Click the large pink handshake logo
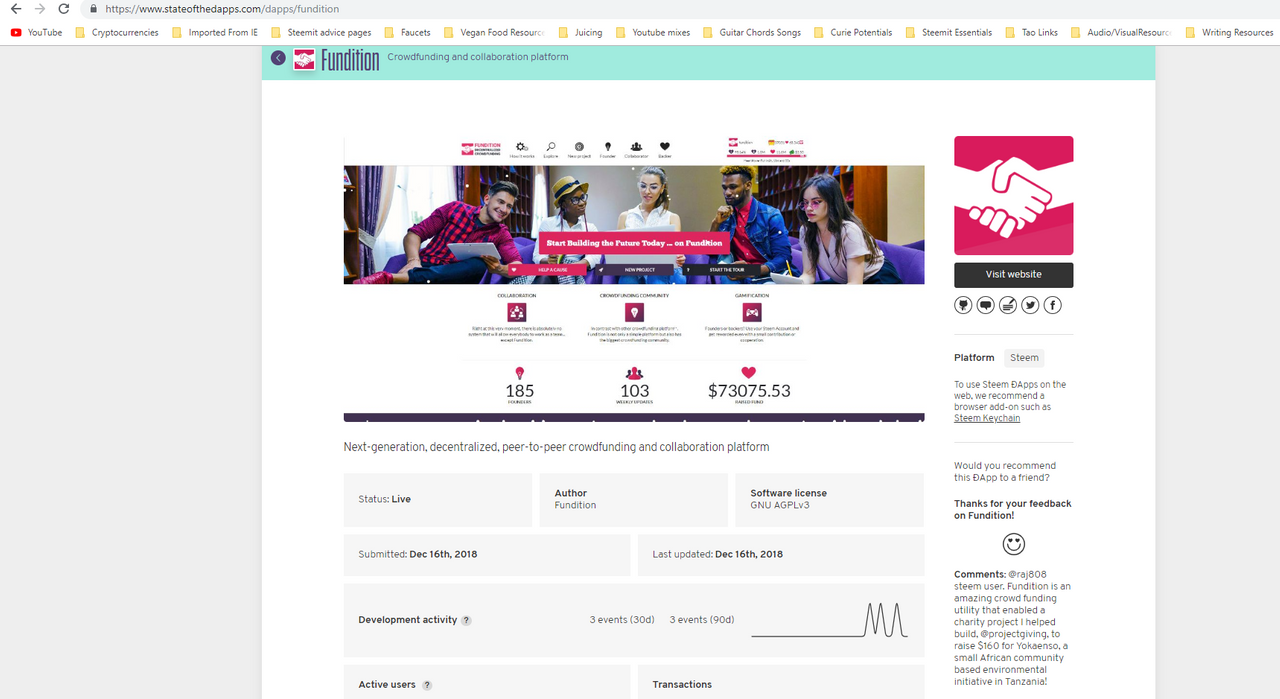 (x=1013, y=196)
